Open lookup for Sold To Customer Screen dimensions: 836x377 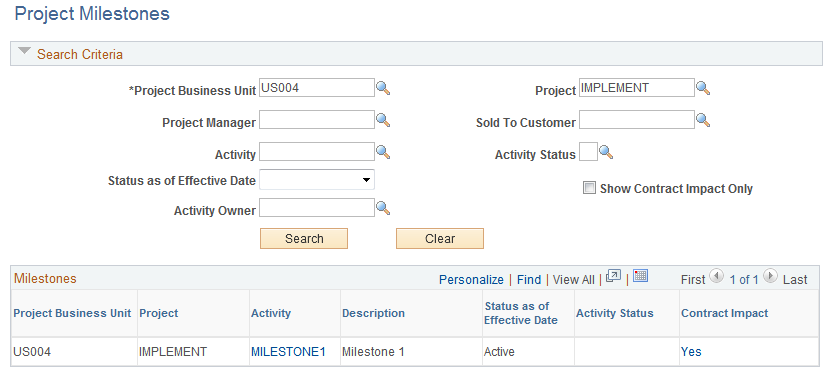coord(703,120)
